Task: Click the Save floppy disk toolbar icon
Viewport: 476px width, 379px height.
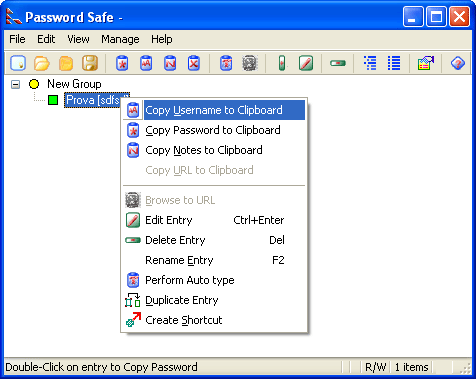Action: click(x=90, y=63)
